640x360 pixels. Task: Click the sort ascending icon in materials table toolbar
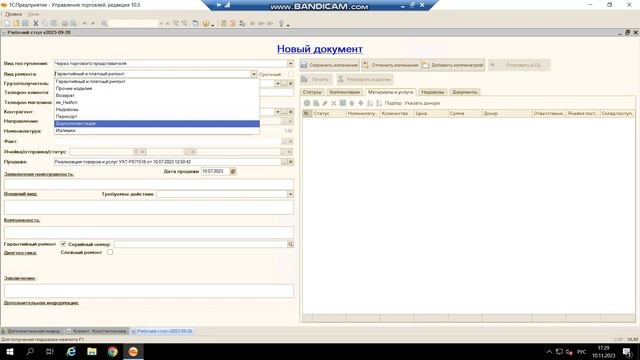370,103
